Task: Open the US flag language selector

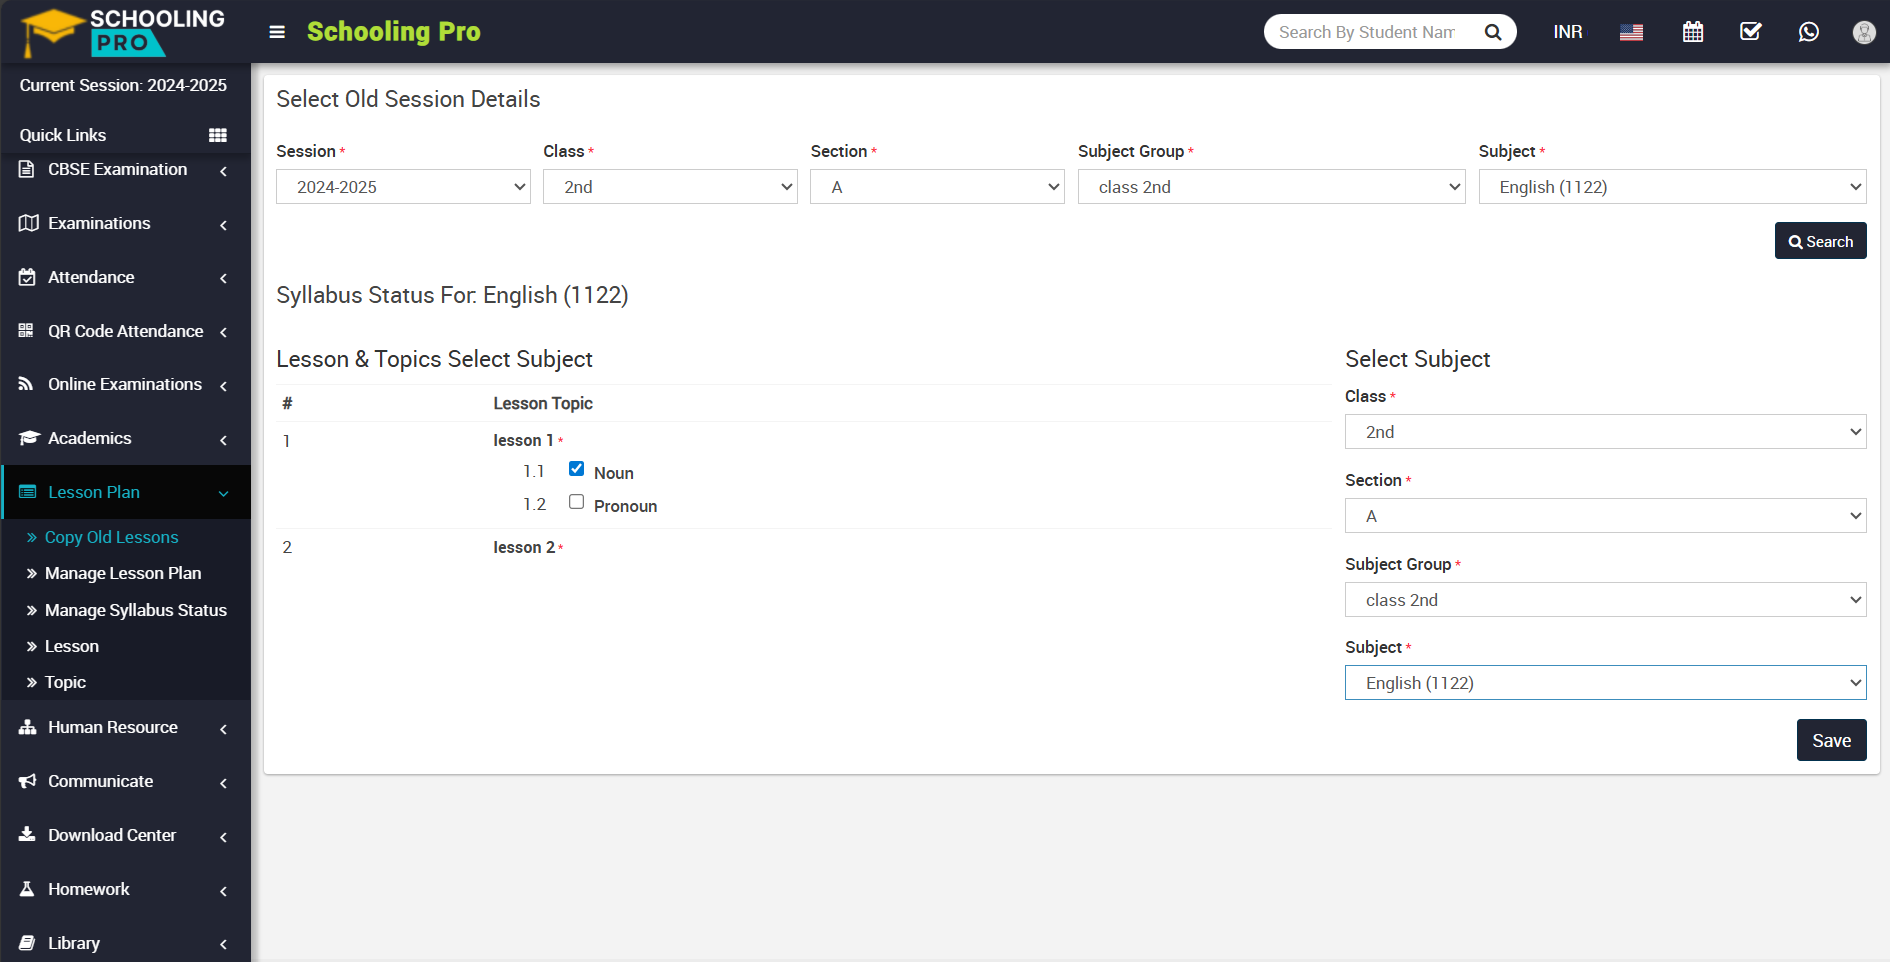Action: click(1631, 32)
